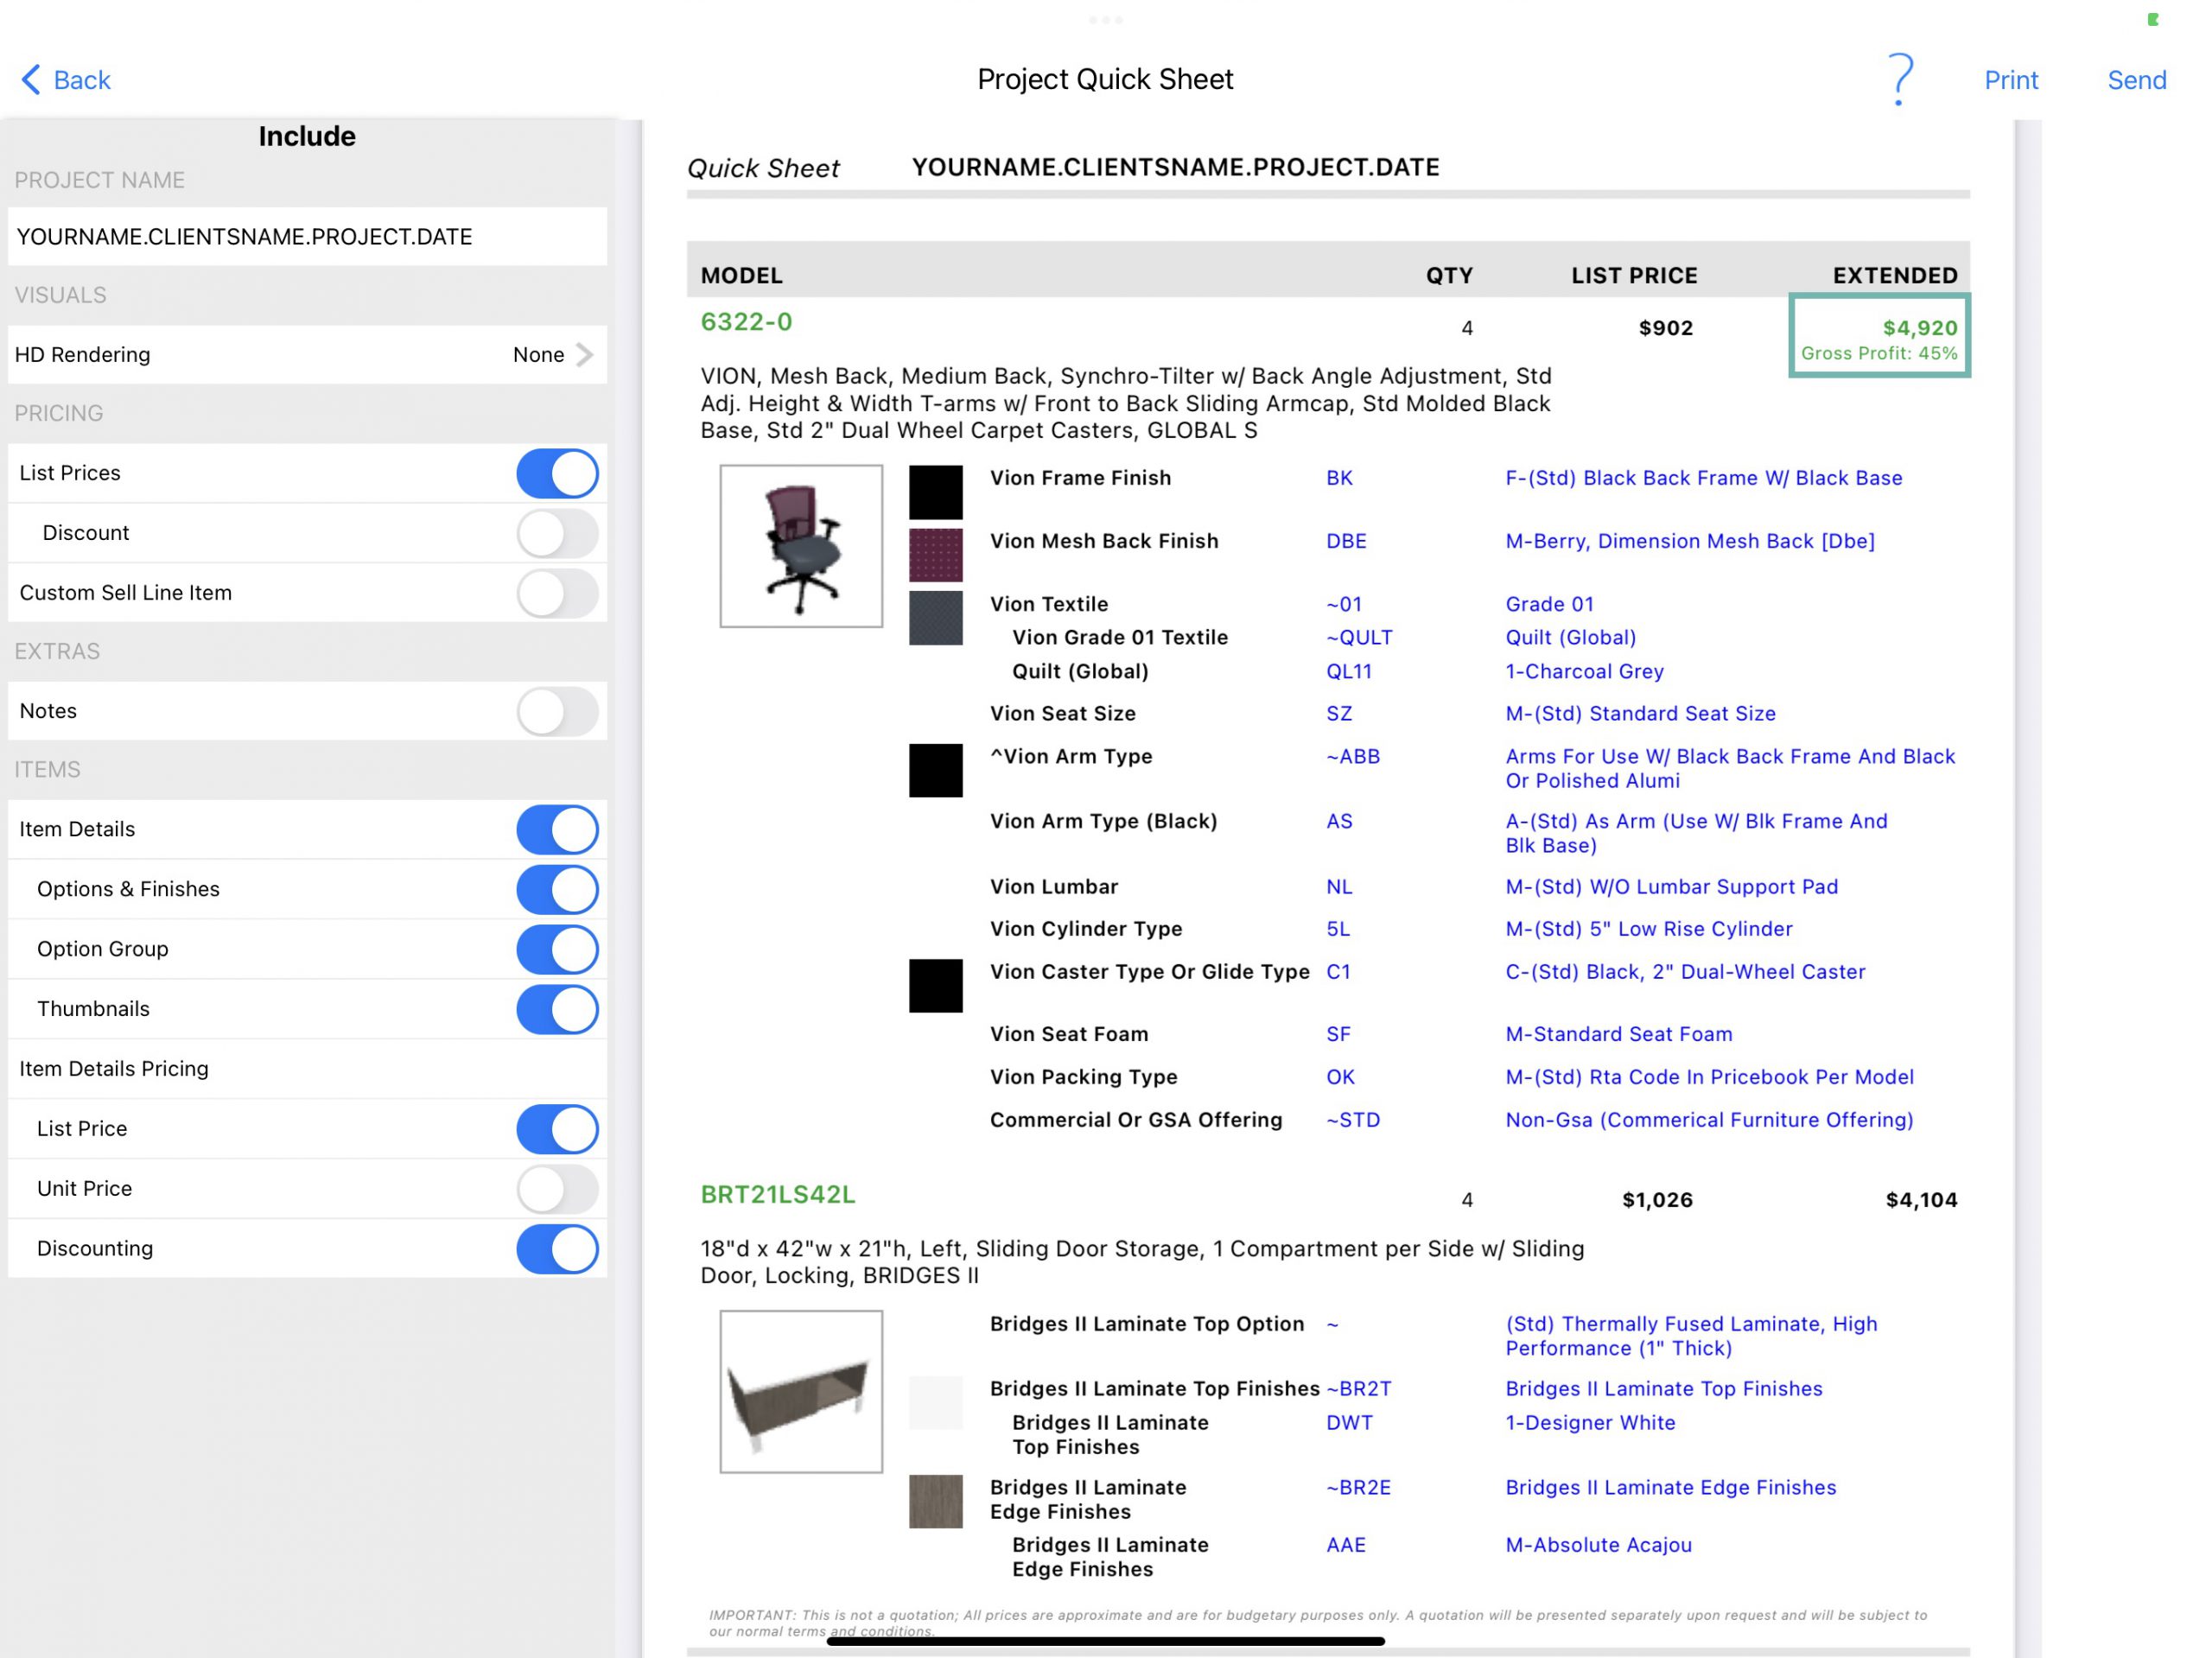Select model number BRT21LS42L
The image size is (2212, 1658).
click(x=777, y=1195)
